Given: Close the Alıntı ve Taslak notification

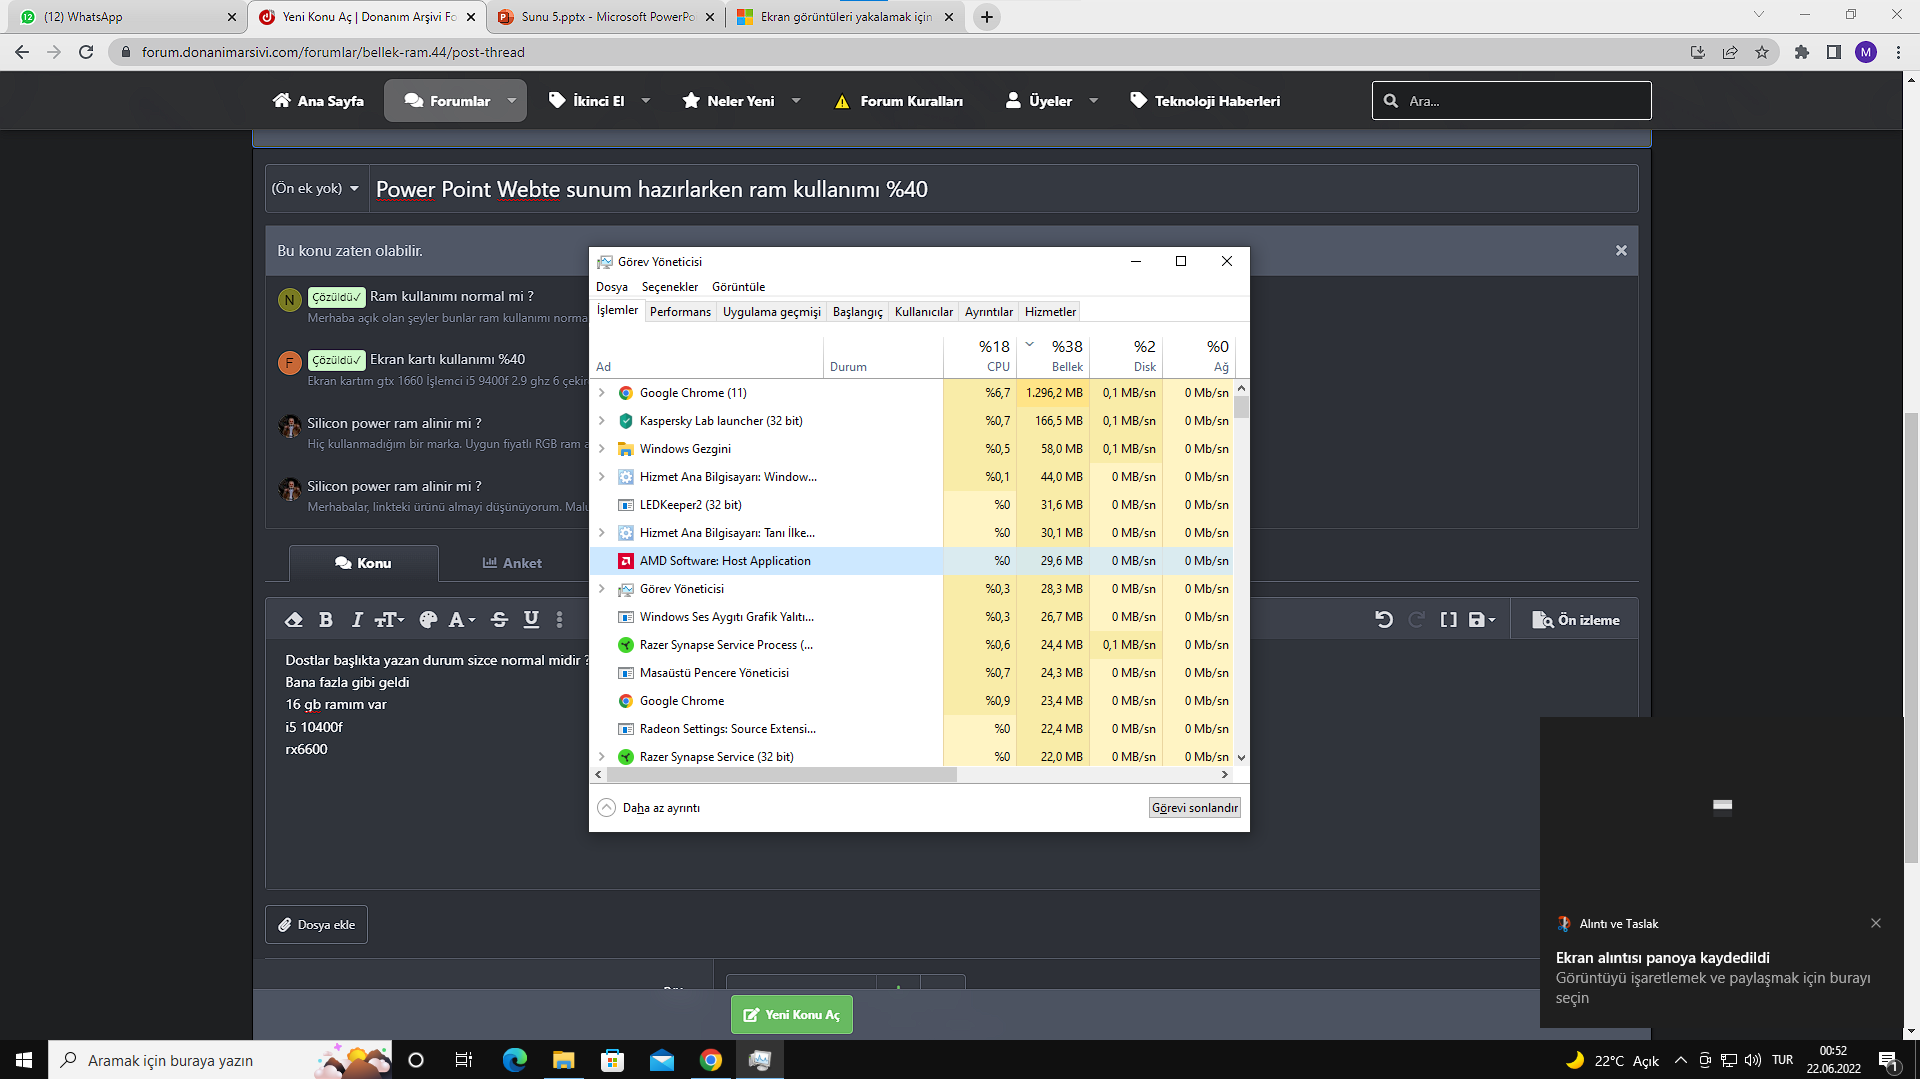Looking at the screenshot, I should (x=1876, y=923).
